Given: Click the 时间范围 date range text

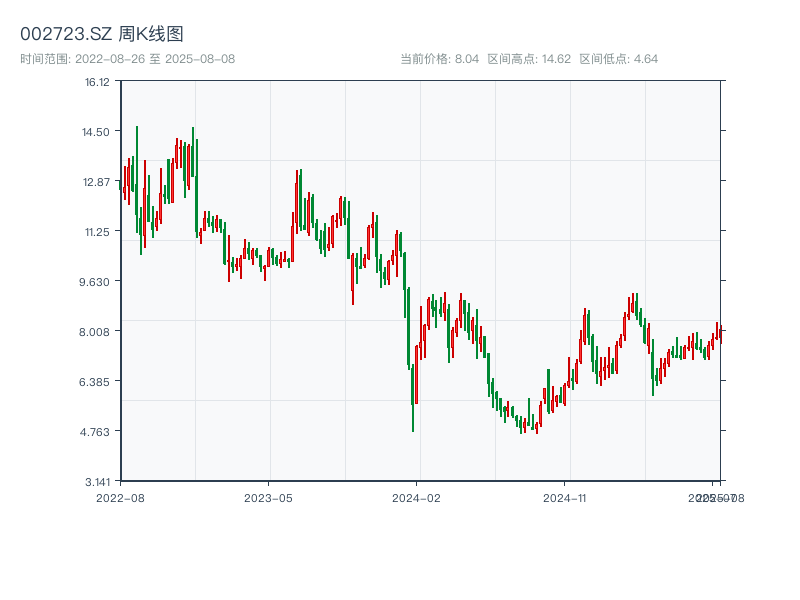Looking at the screenshot, I should tap(127, 59).
